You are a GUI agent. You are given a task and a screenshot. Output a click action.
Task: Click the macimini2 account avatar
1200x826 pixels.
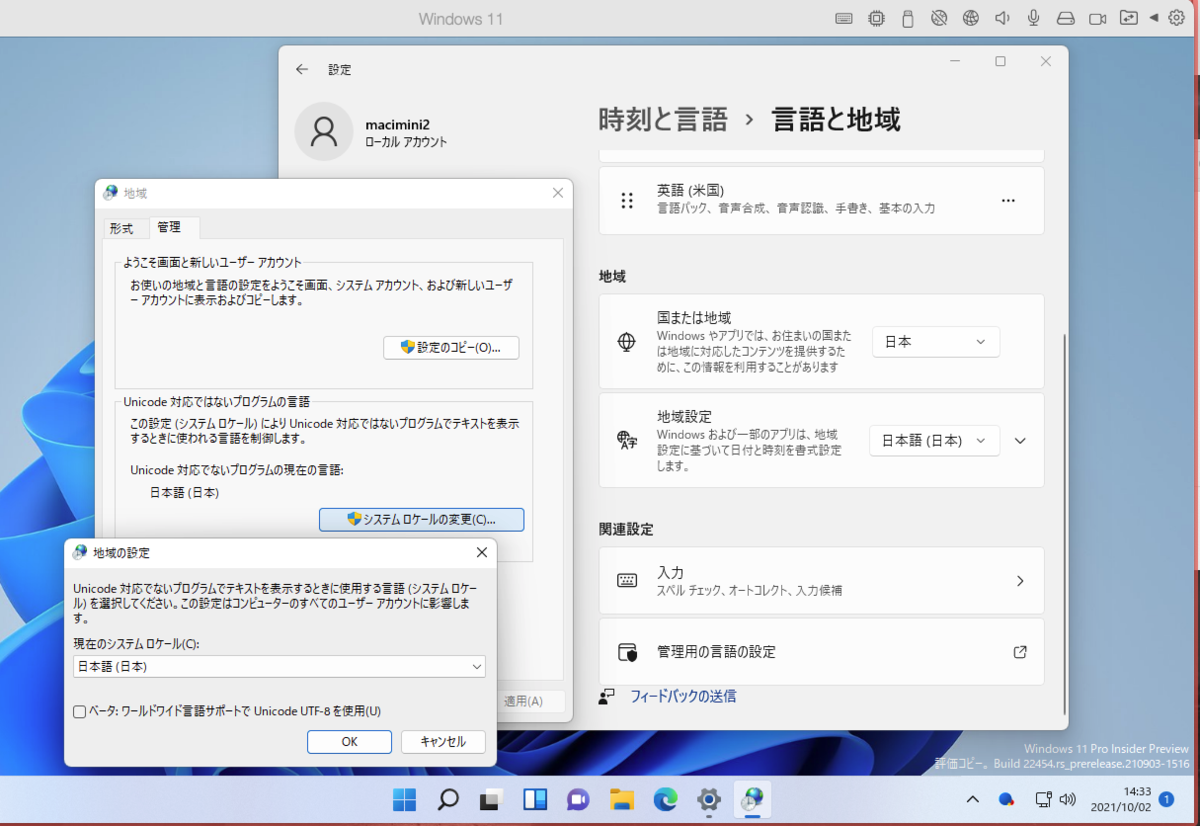click(x=323, y=131)
